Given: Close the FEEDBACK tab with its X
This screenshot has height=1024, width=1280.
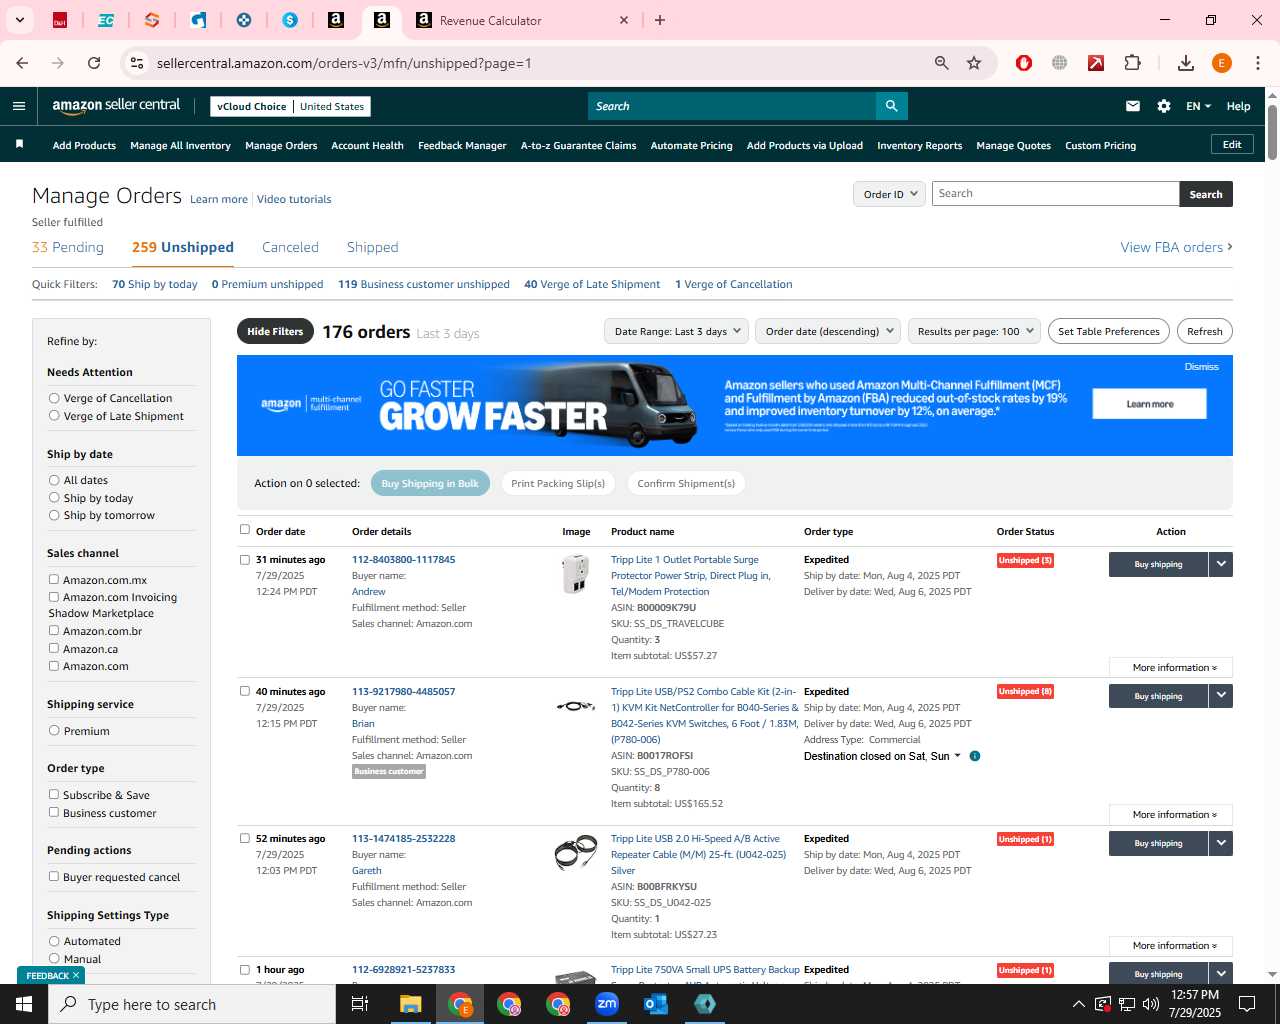Looking at the screenshot, I should (x=76, y=975).
